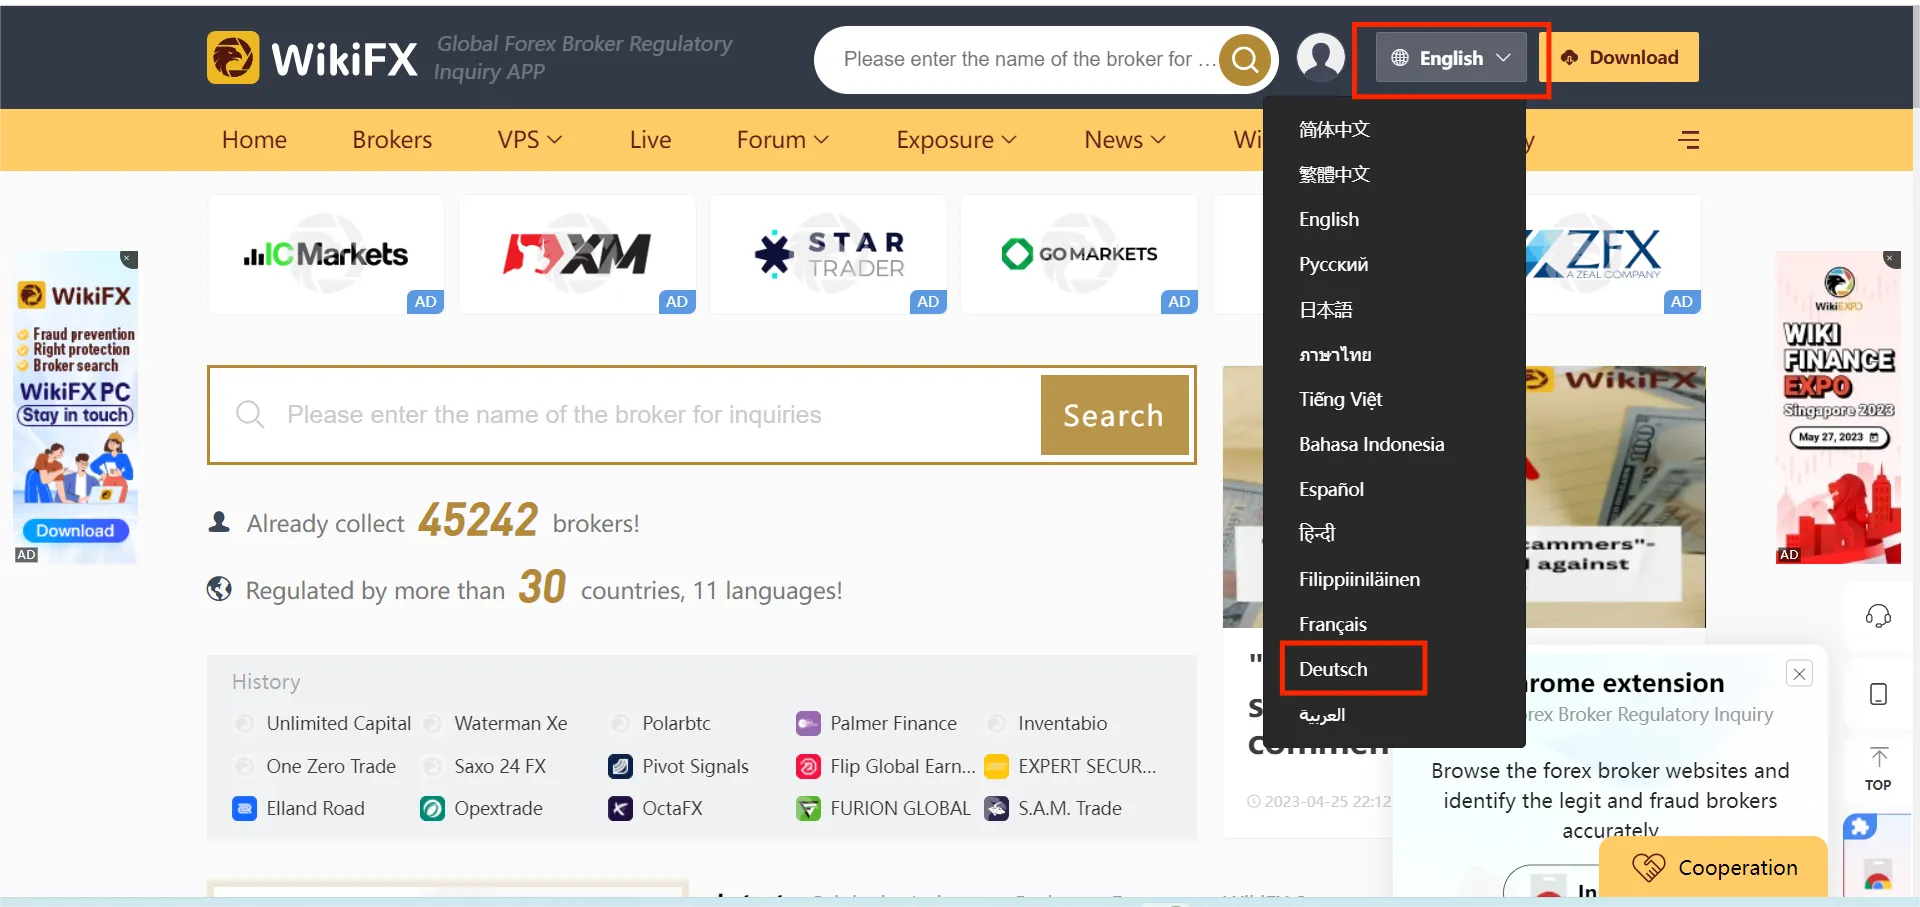
Task: Click the orange search magnifier in header
Action: [x=1245, y=60]
